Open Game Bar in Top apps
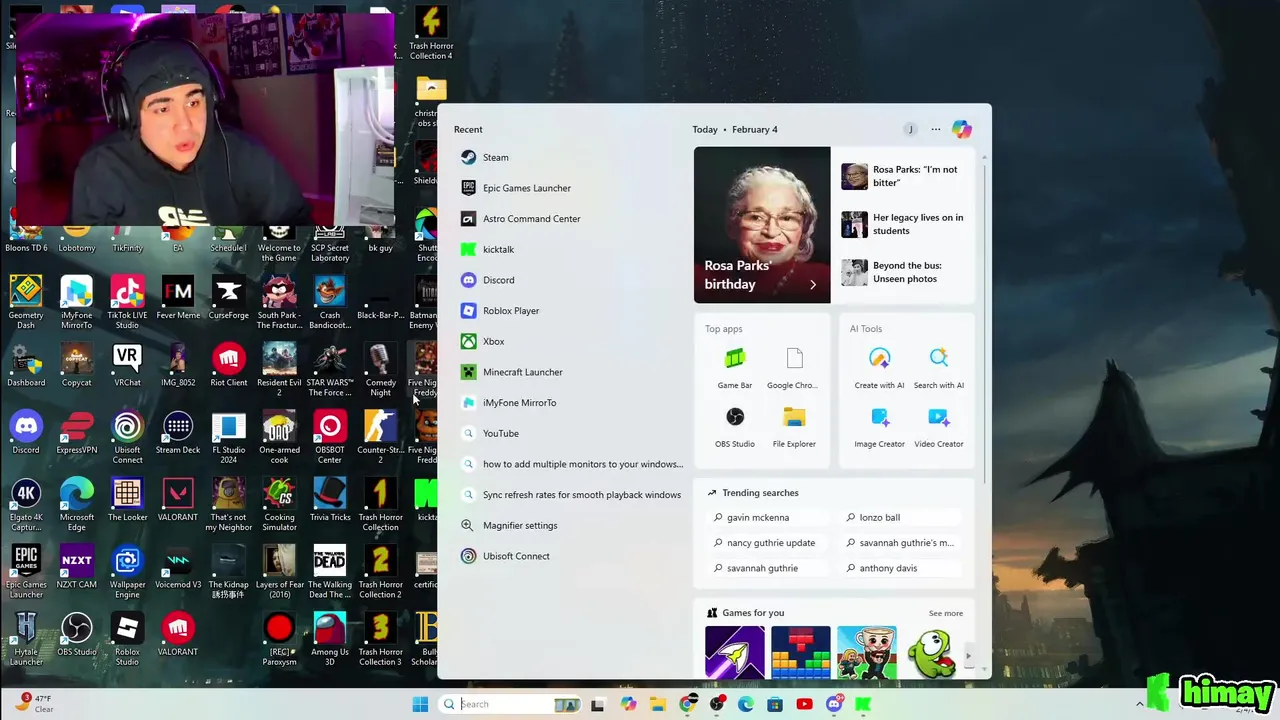 point(735,367)
